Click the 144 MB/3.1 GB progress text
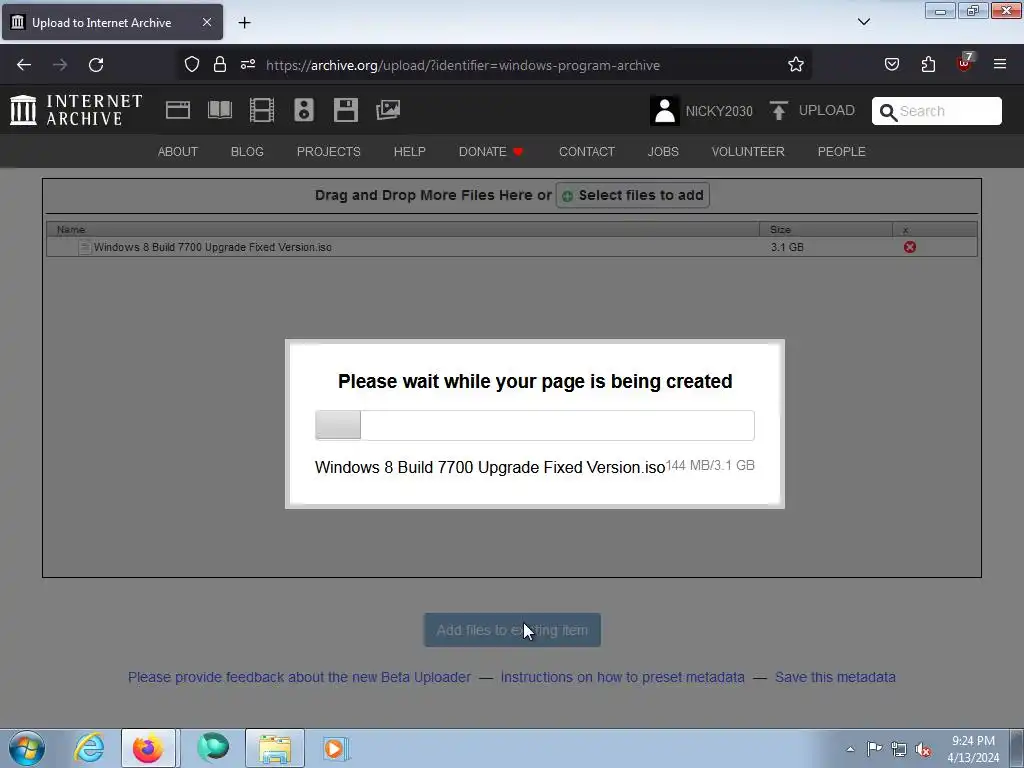Screen dimensions: 1024x768 (710, 466)
